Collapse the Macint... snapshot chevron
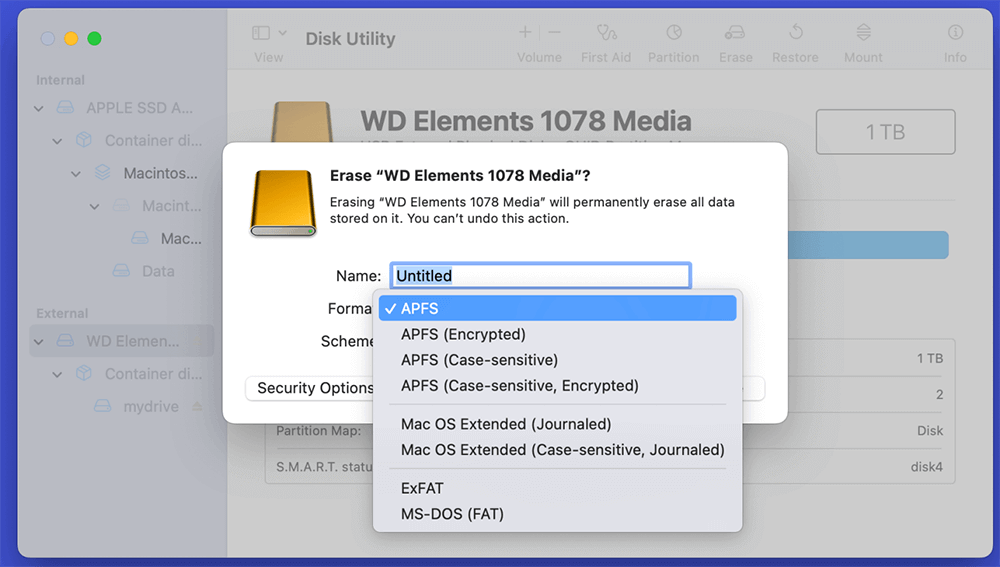 tap(94, 207)
